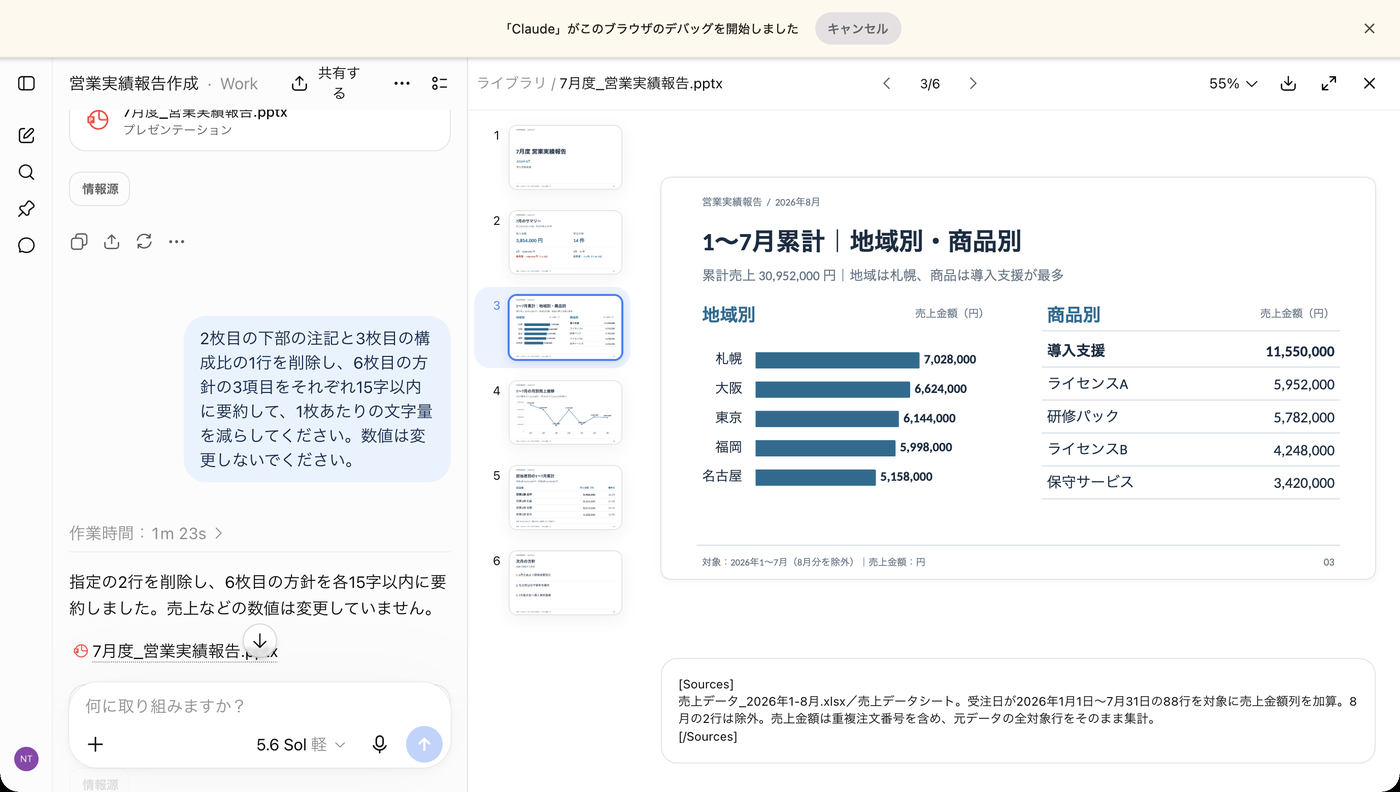Click the microphone voice input icon
The image size is (1400, 792).
click(379, 744)
